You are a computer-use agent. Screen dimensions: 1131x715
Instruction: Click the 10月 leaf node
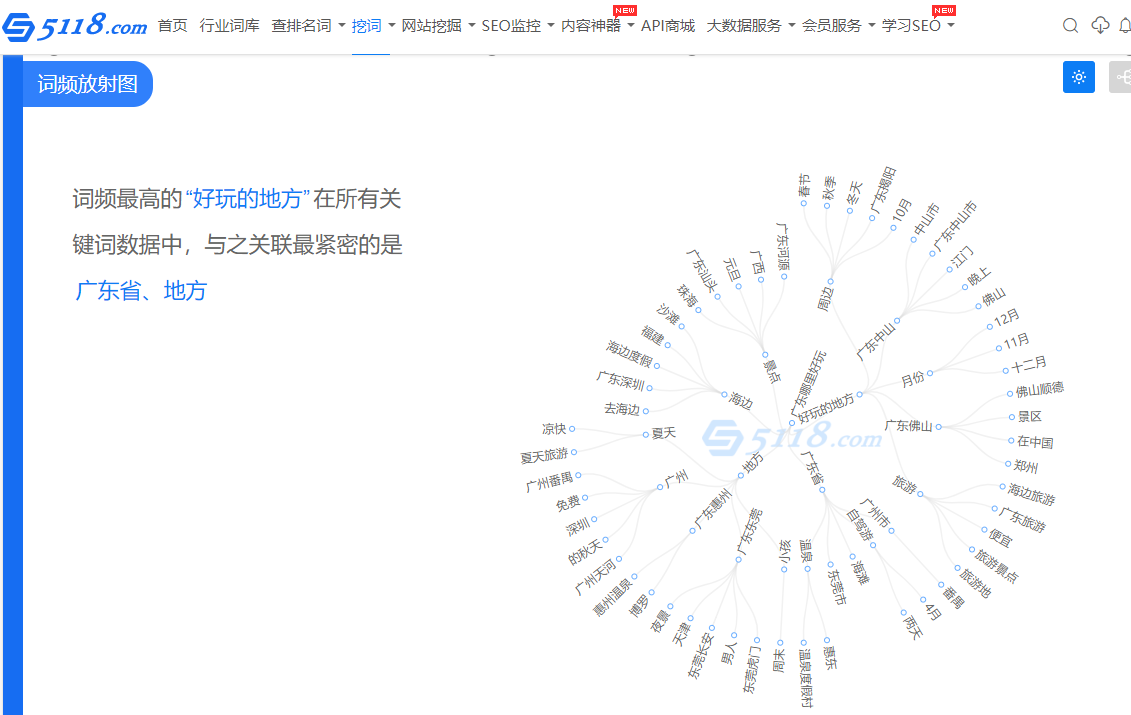tap(902, 211)
